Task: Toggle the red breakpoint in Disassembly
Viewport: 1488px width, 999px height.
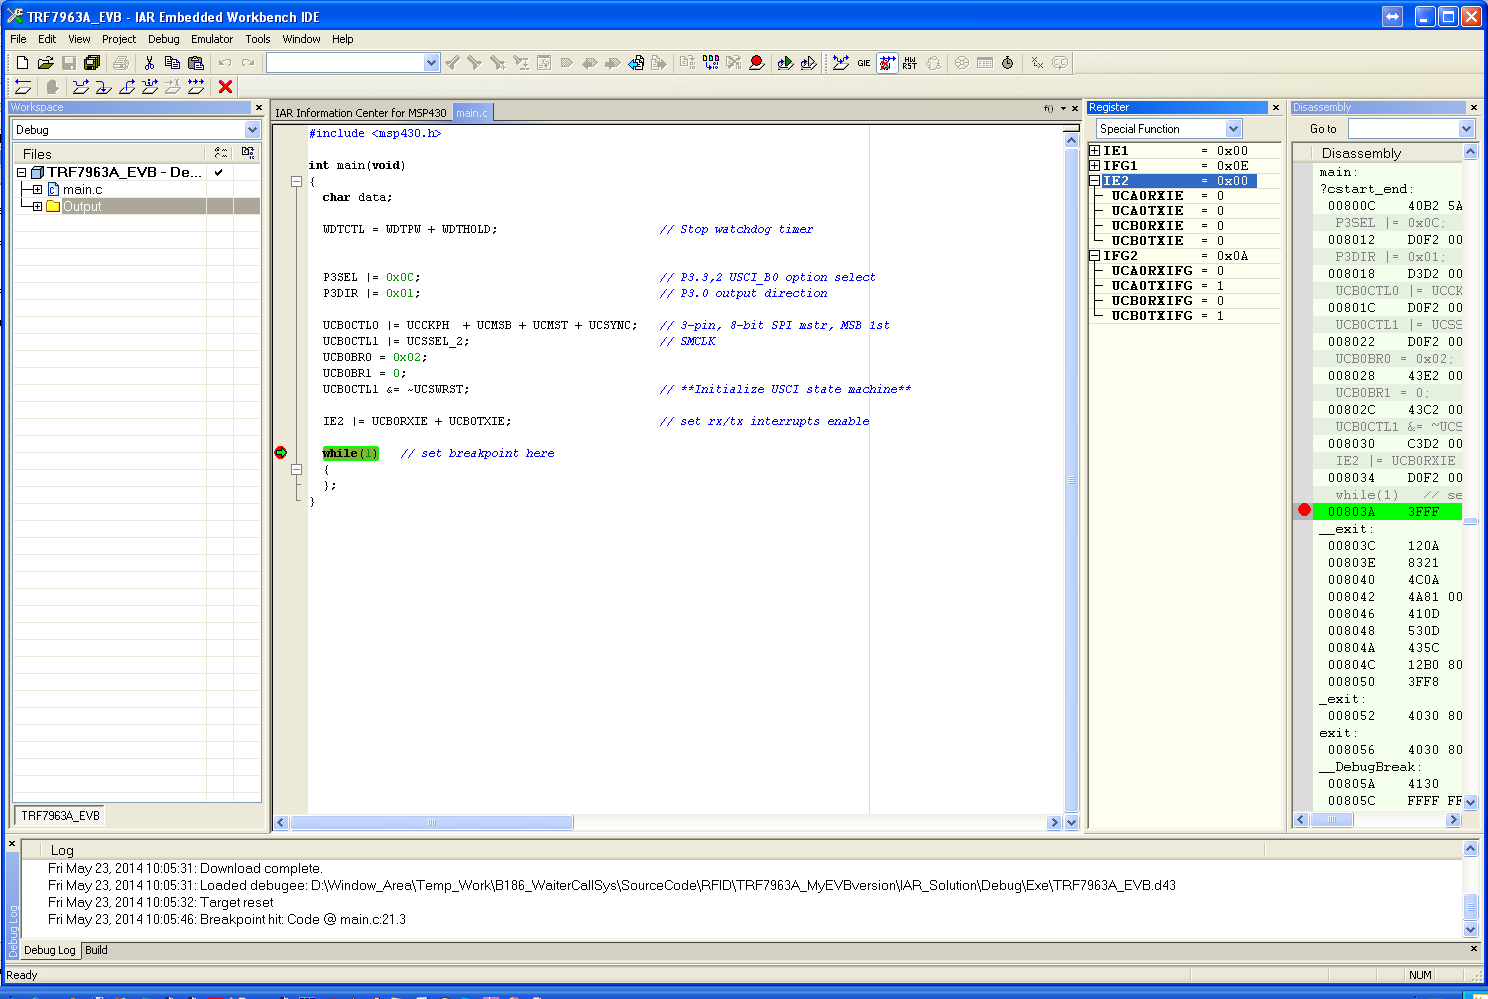Action: pos(1304,510)
